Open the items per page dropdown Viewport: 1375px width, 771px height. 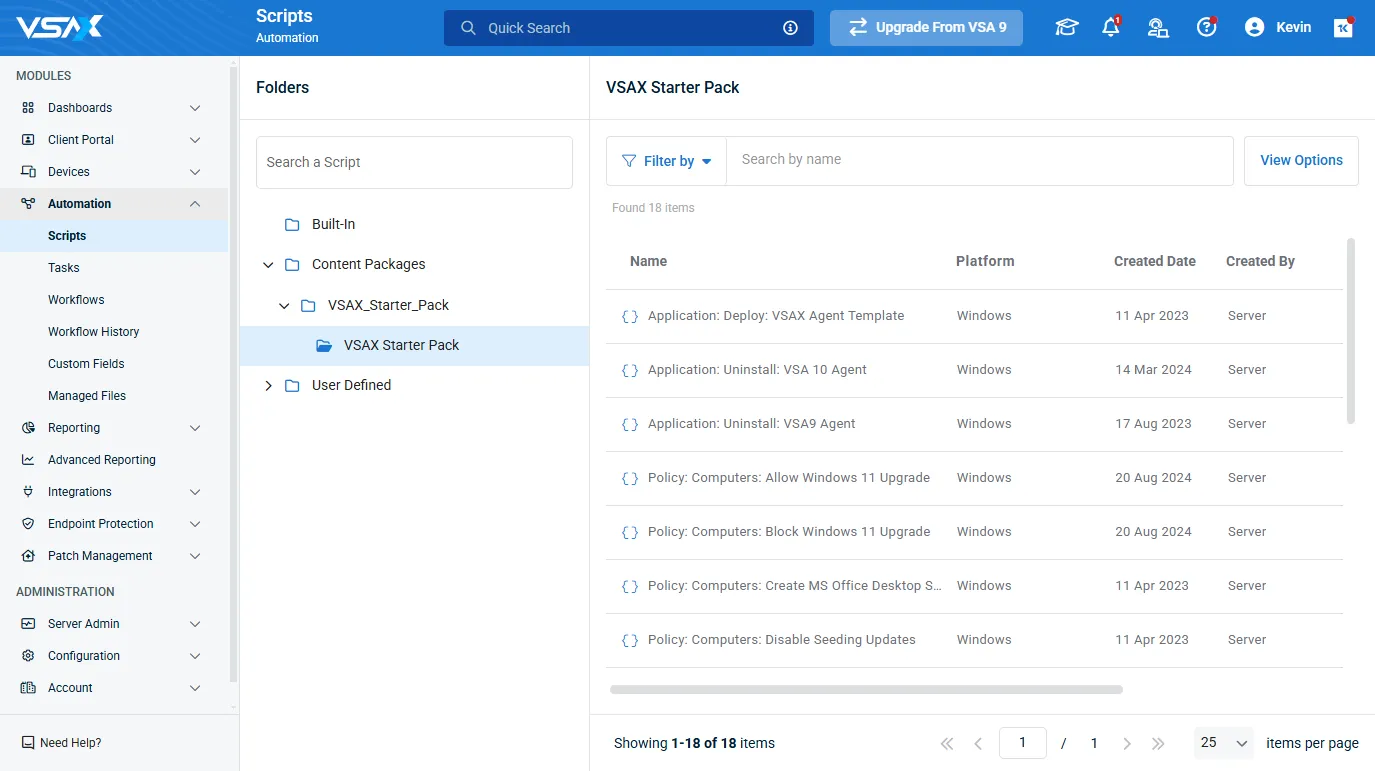coord(1224,743)
